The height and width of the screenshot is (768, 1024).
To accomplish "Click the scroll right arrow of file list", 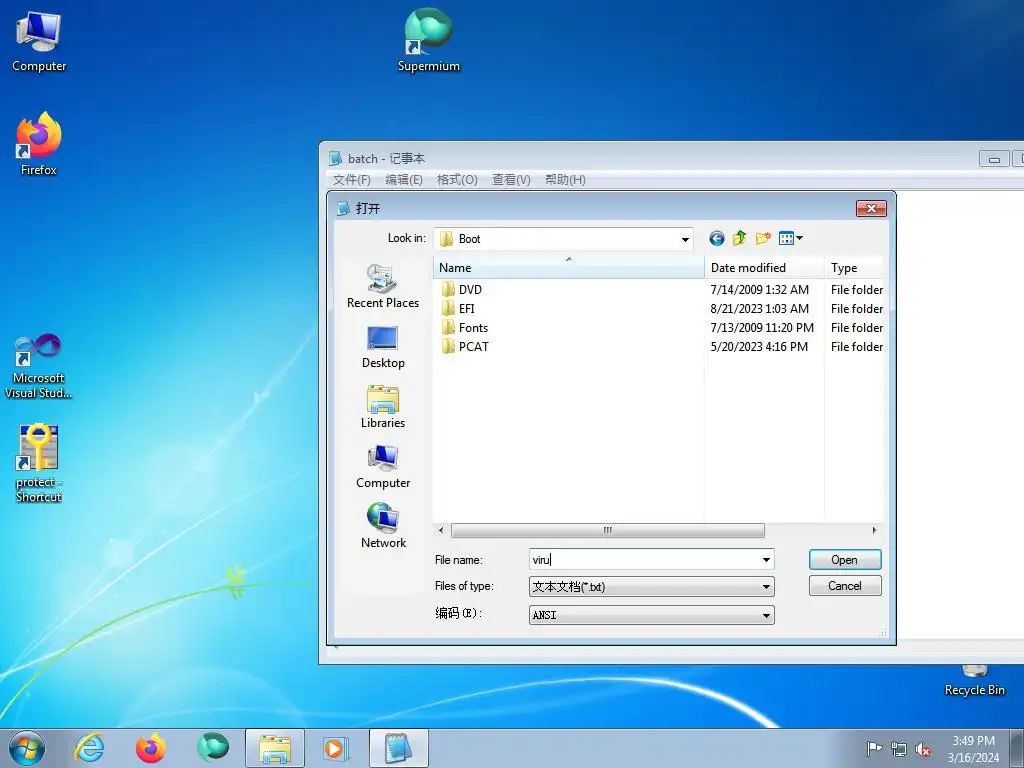I will (874, 530).
